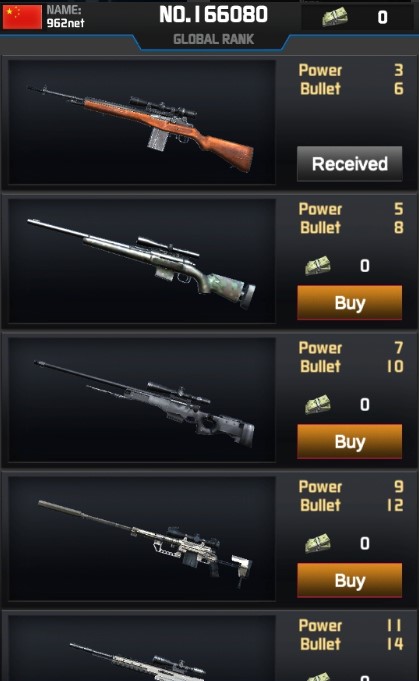Buy the Power 5 Bullet 8 rifle

pyautogui.click(x=350, y=303)
